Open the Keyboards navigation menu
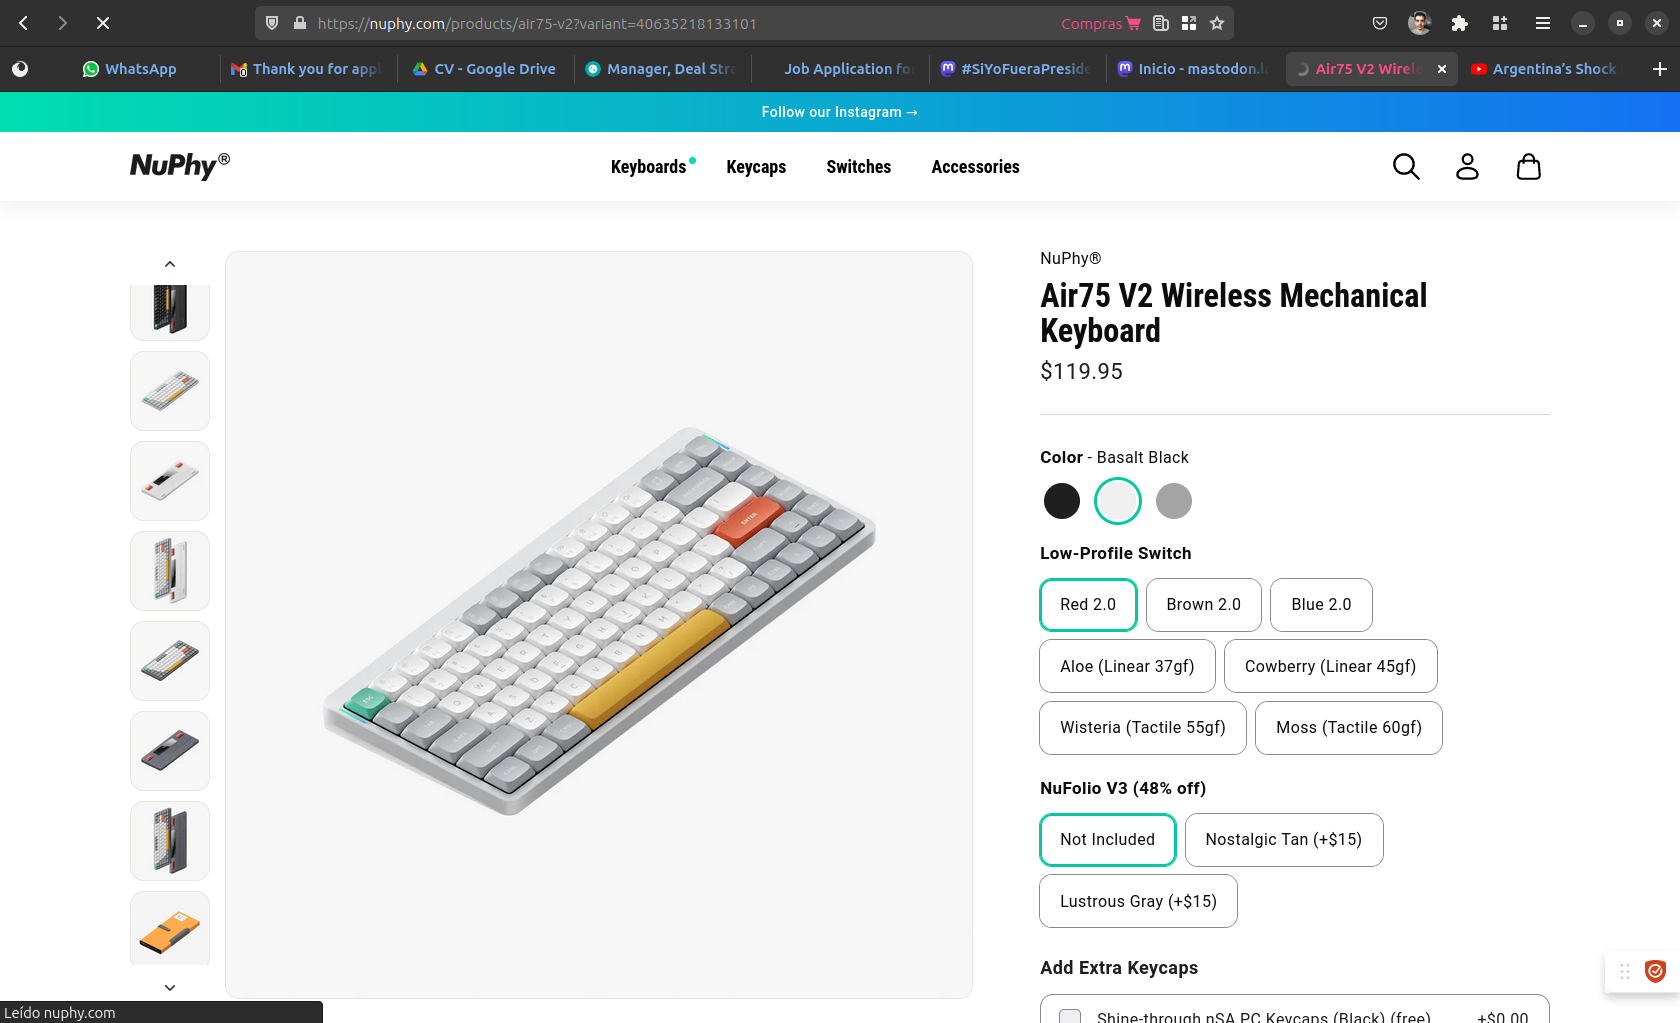The height and width of the screenshot is (1023, 1680). (x=648, y=167)
